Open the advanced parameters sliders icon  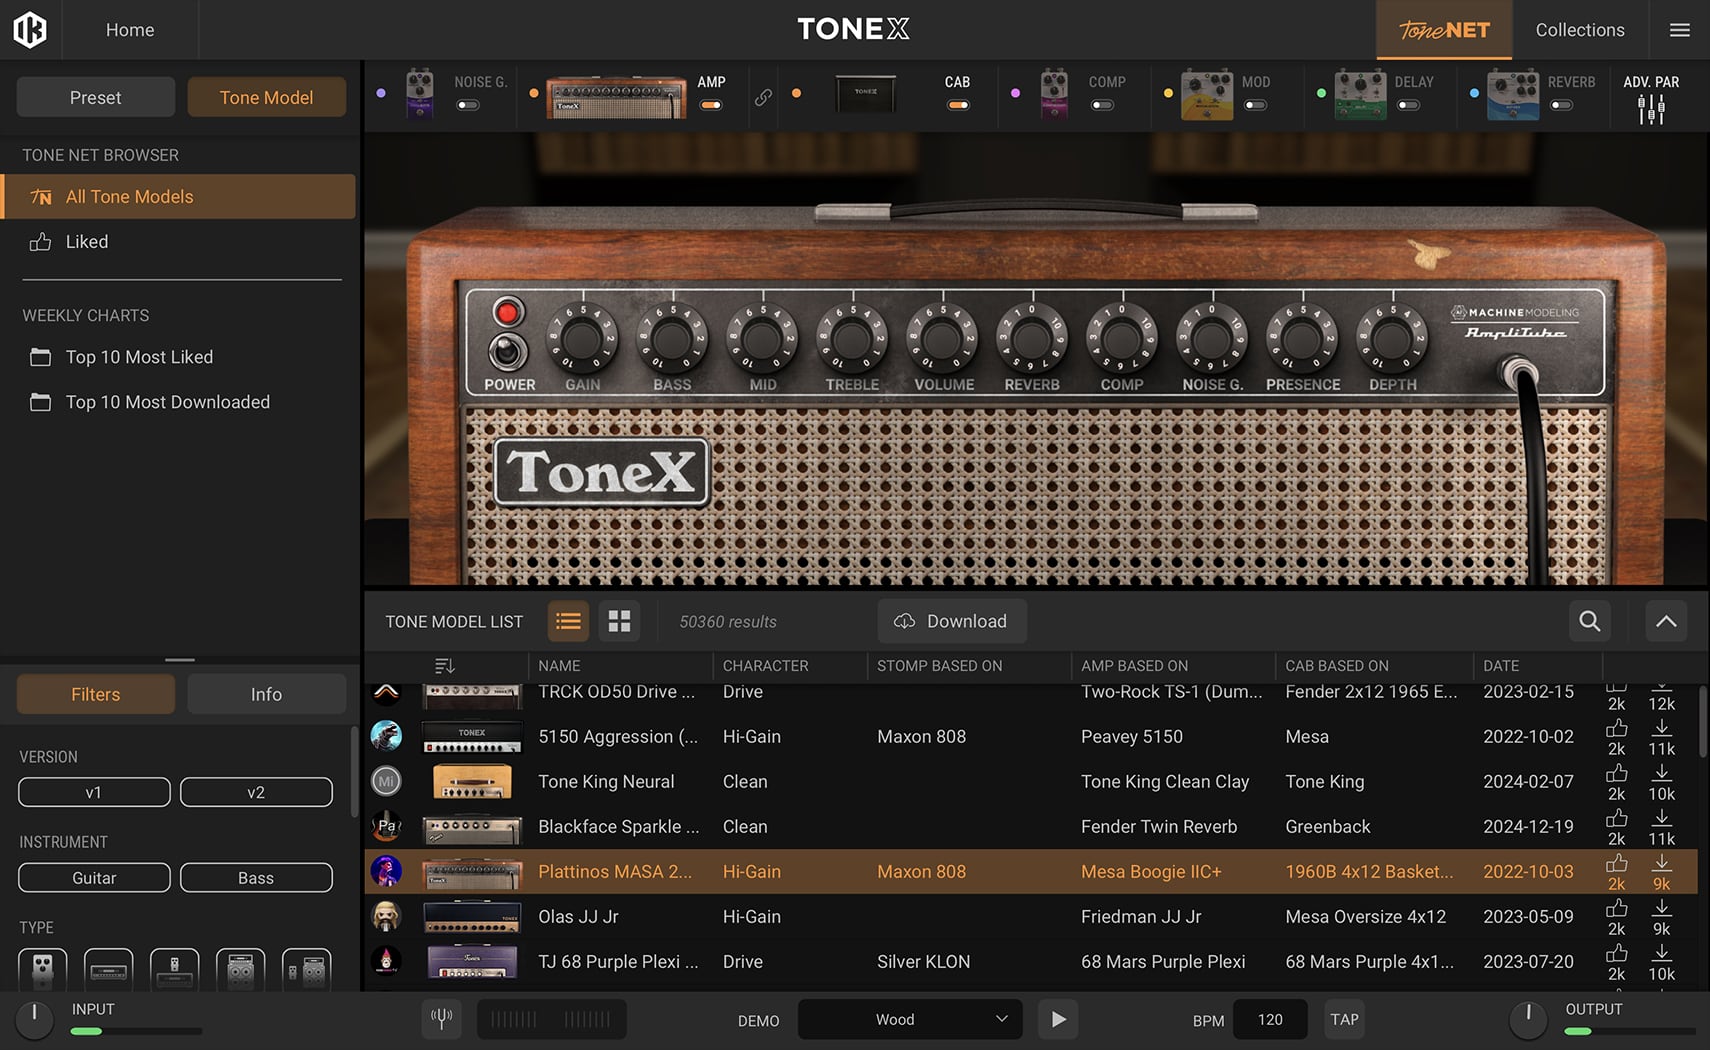pyautogui.click(x=1651, y=109)
